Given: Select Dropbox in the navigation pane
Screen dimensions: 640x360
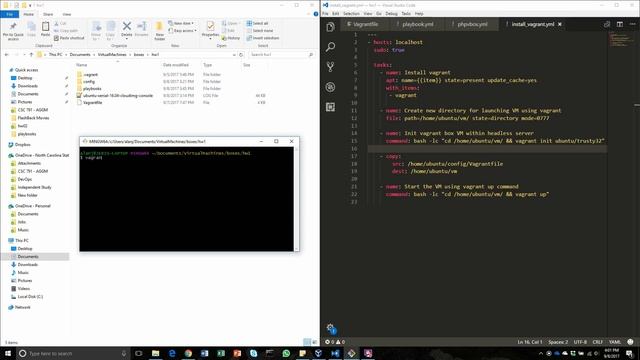Looking at the screenshot, I should 22,144.
